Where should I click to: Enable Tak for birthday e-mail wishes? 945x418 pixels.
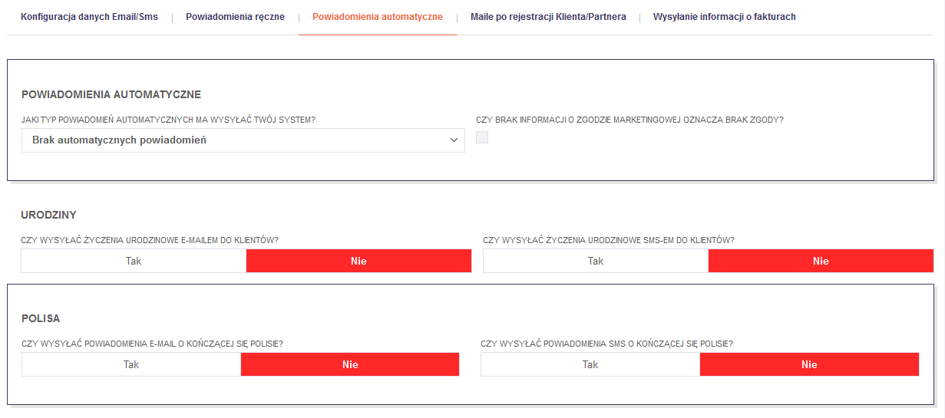pos(134,261)
